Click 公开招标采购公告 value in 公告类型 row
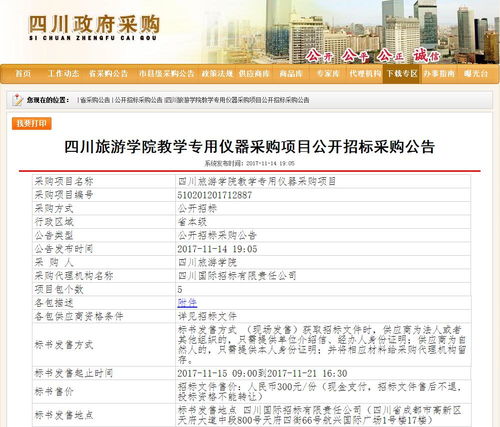Viewport: 500px width, 427px height. point(217,236)
